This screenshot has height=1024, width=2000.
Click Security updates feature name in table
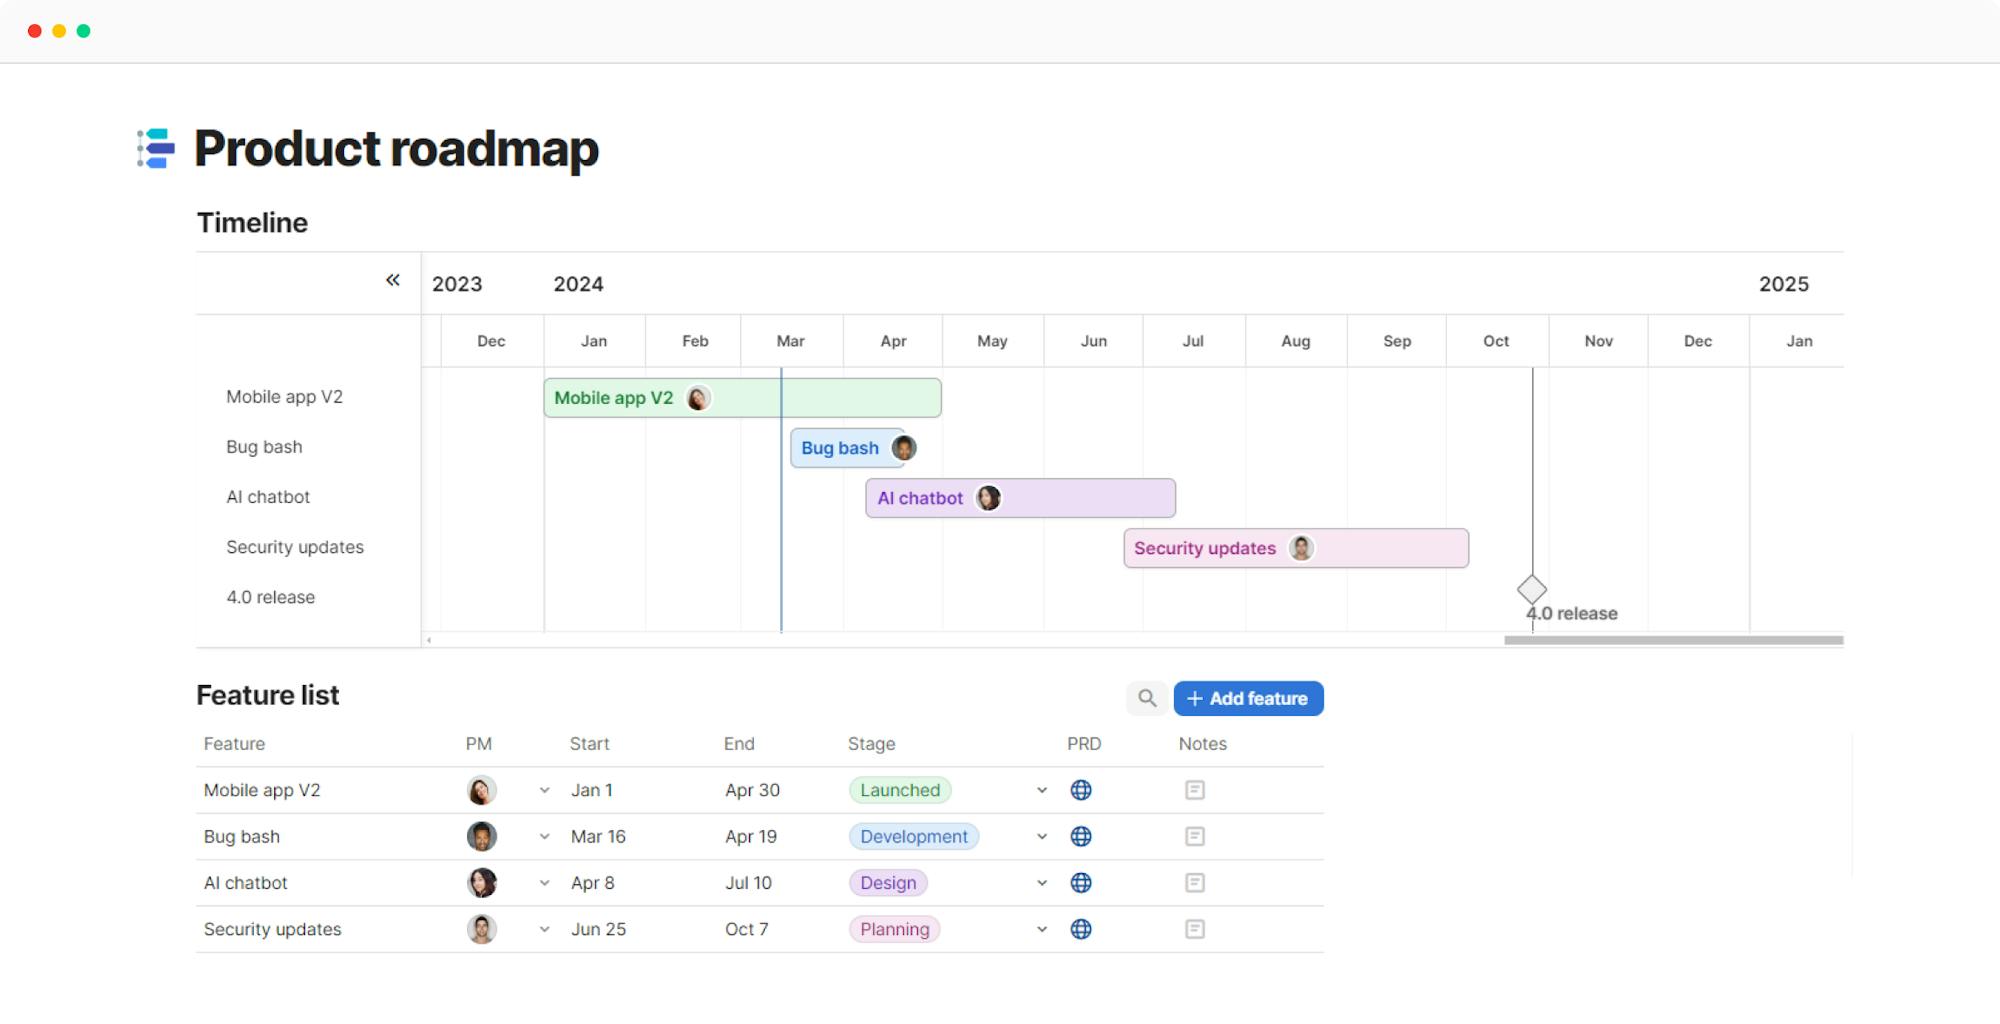(272, 929)
